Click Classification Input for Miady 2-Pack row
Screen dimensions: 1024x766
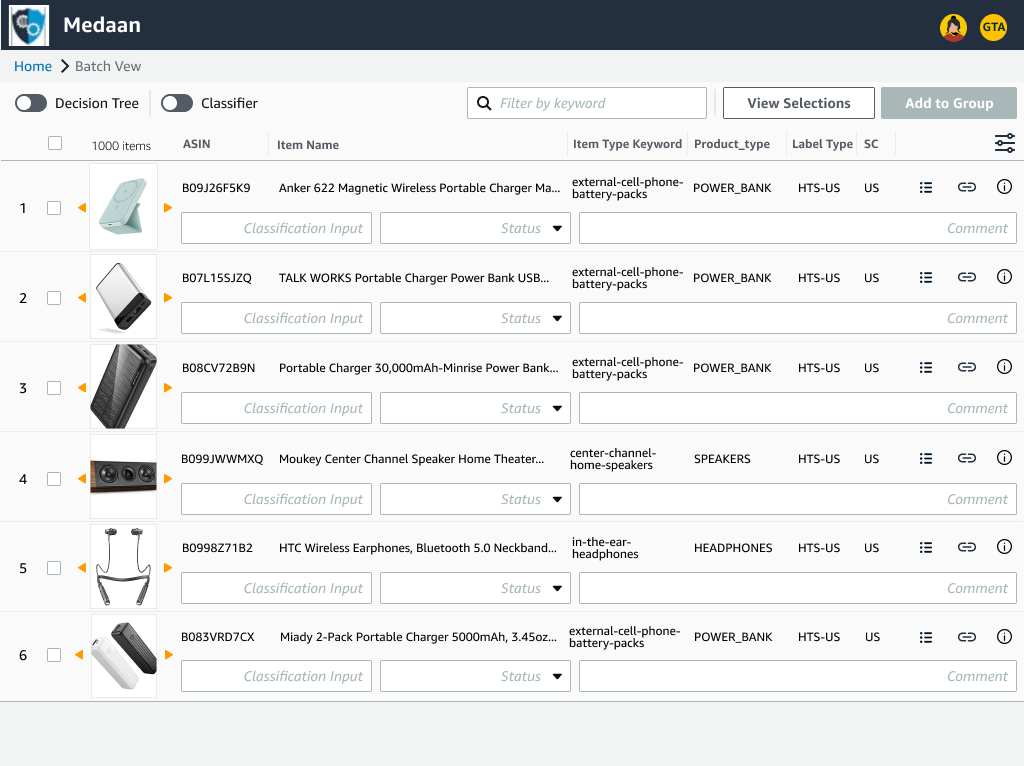[276, 676]
